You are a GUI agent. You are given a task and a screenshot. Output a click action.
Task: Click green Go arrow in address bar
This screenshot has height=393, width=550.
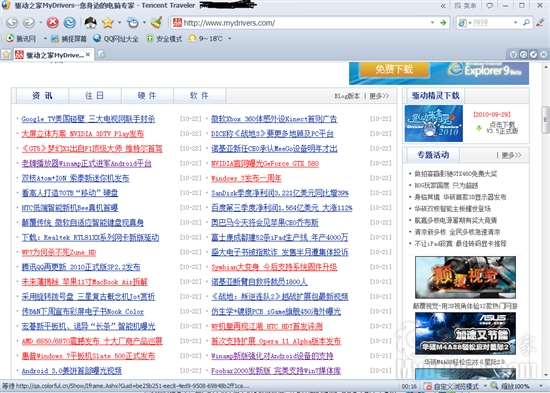point(443,23)
